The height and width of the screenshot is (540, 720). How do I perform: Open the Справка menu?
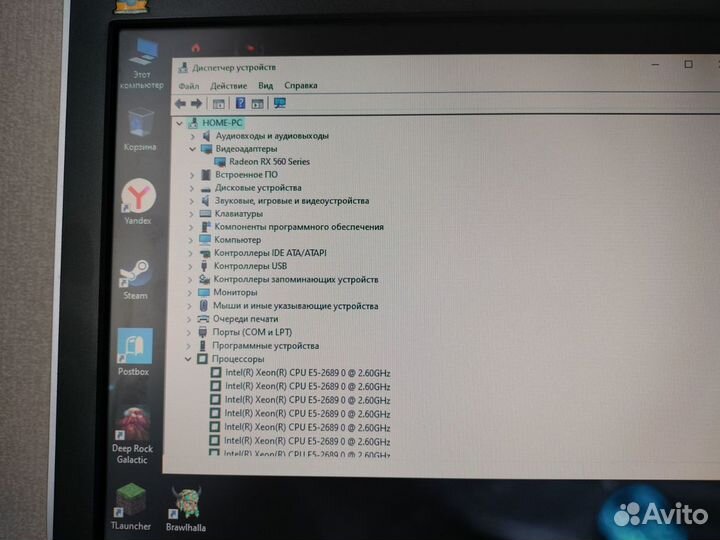pos(301,85)
